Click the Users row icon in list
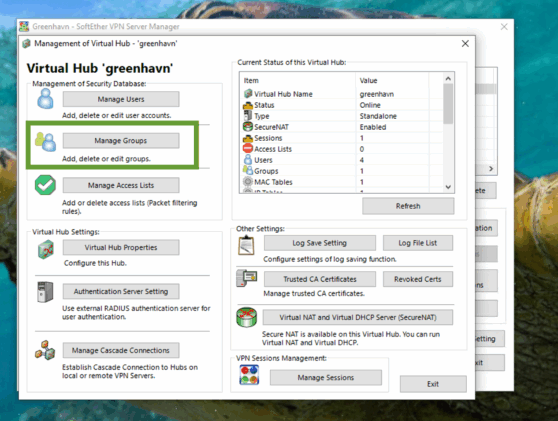 [x=248, y=159]
